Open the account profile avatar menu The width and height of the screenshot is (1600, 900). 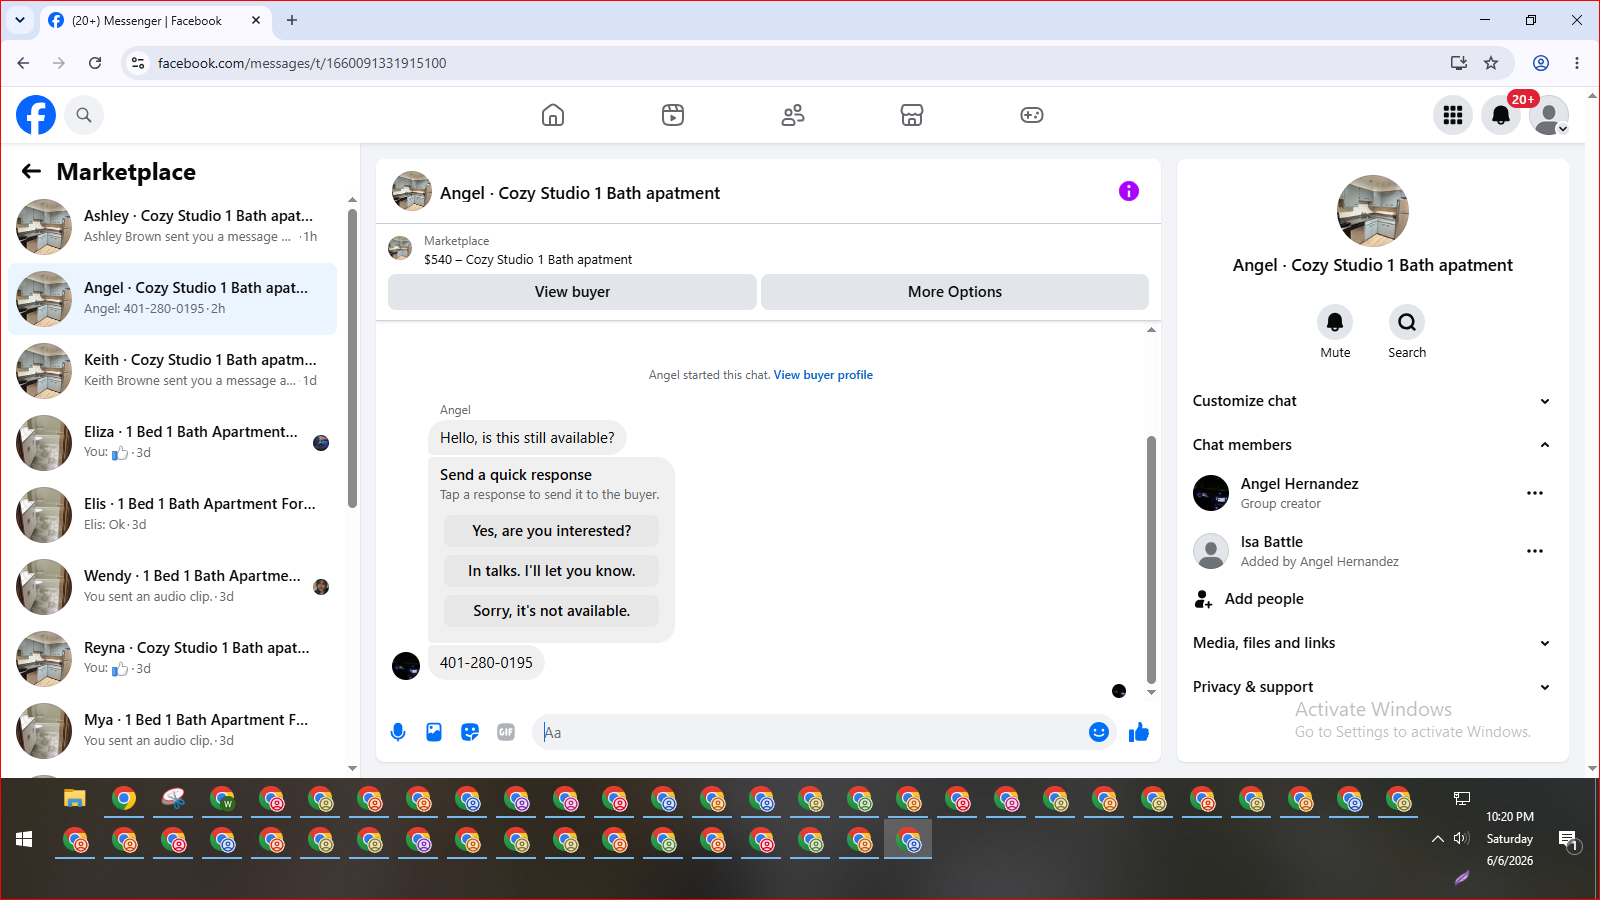coord(1549,115)
